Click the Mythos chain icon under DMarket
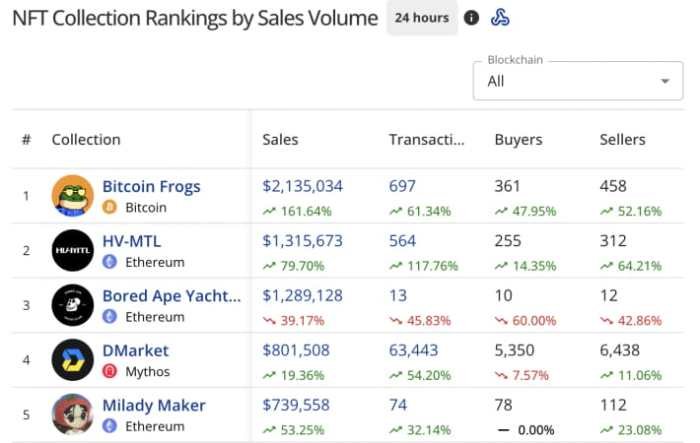This screenshot has height=443, width=700. click(x=110, y=372)
